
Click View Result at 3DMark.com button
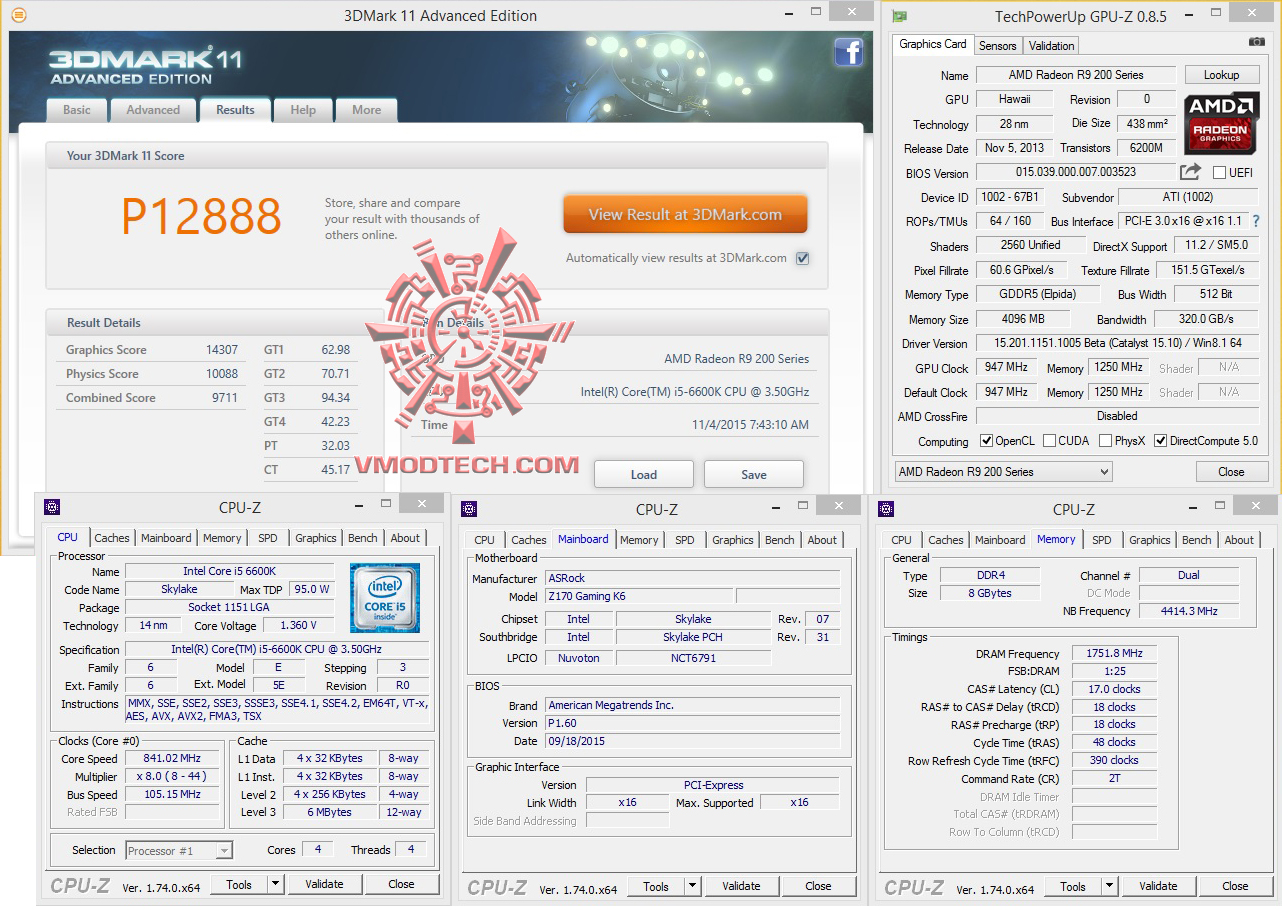(685, 214)
